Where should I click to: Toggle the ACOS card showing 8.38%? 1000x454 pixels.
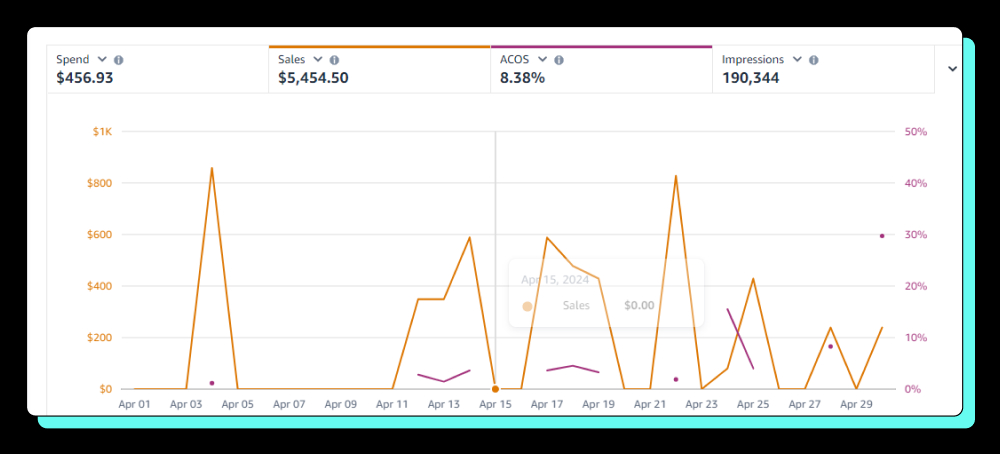(601, 70)
